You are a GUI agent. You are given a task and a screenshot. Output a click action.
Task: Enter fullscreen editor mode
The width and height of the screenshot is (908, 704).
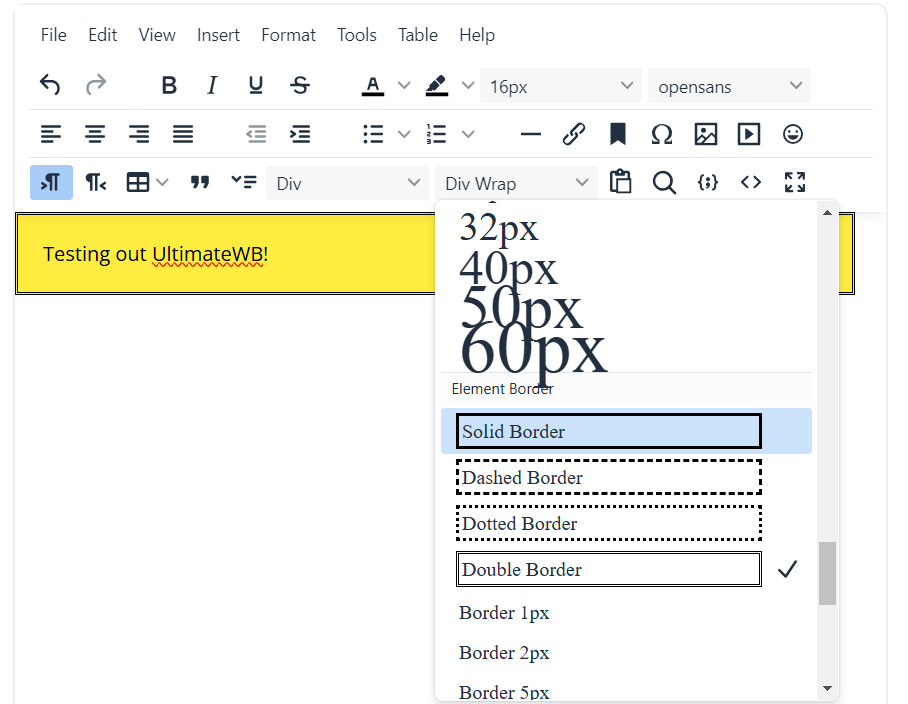click(x=795, y=182)
